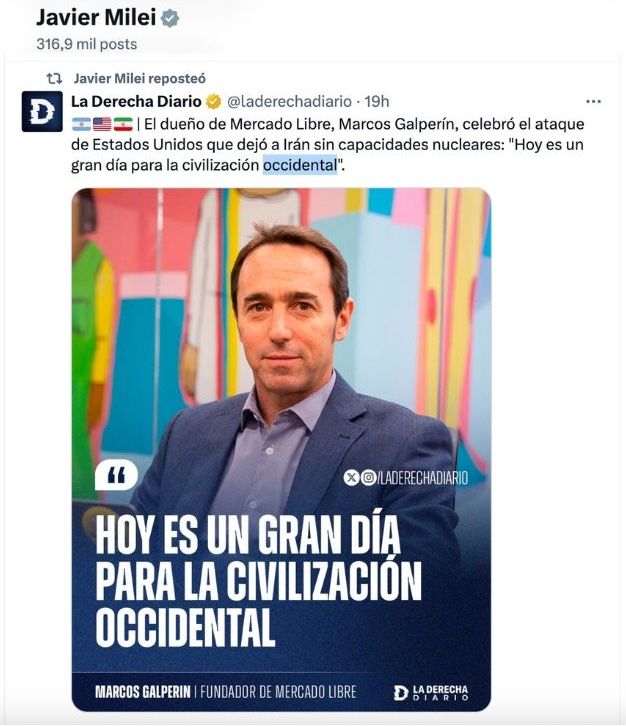Image resolution: width=626 pixels, height=726 pixels.
Task: Click the repost arrows icon
Action: point(54,79)
